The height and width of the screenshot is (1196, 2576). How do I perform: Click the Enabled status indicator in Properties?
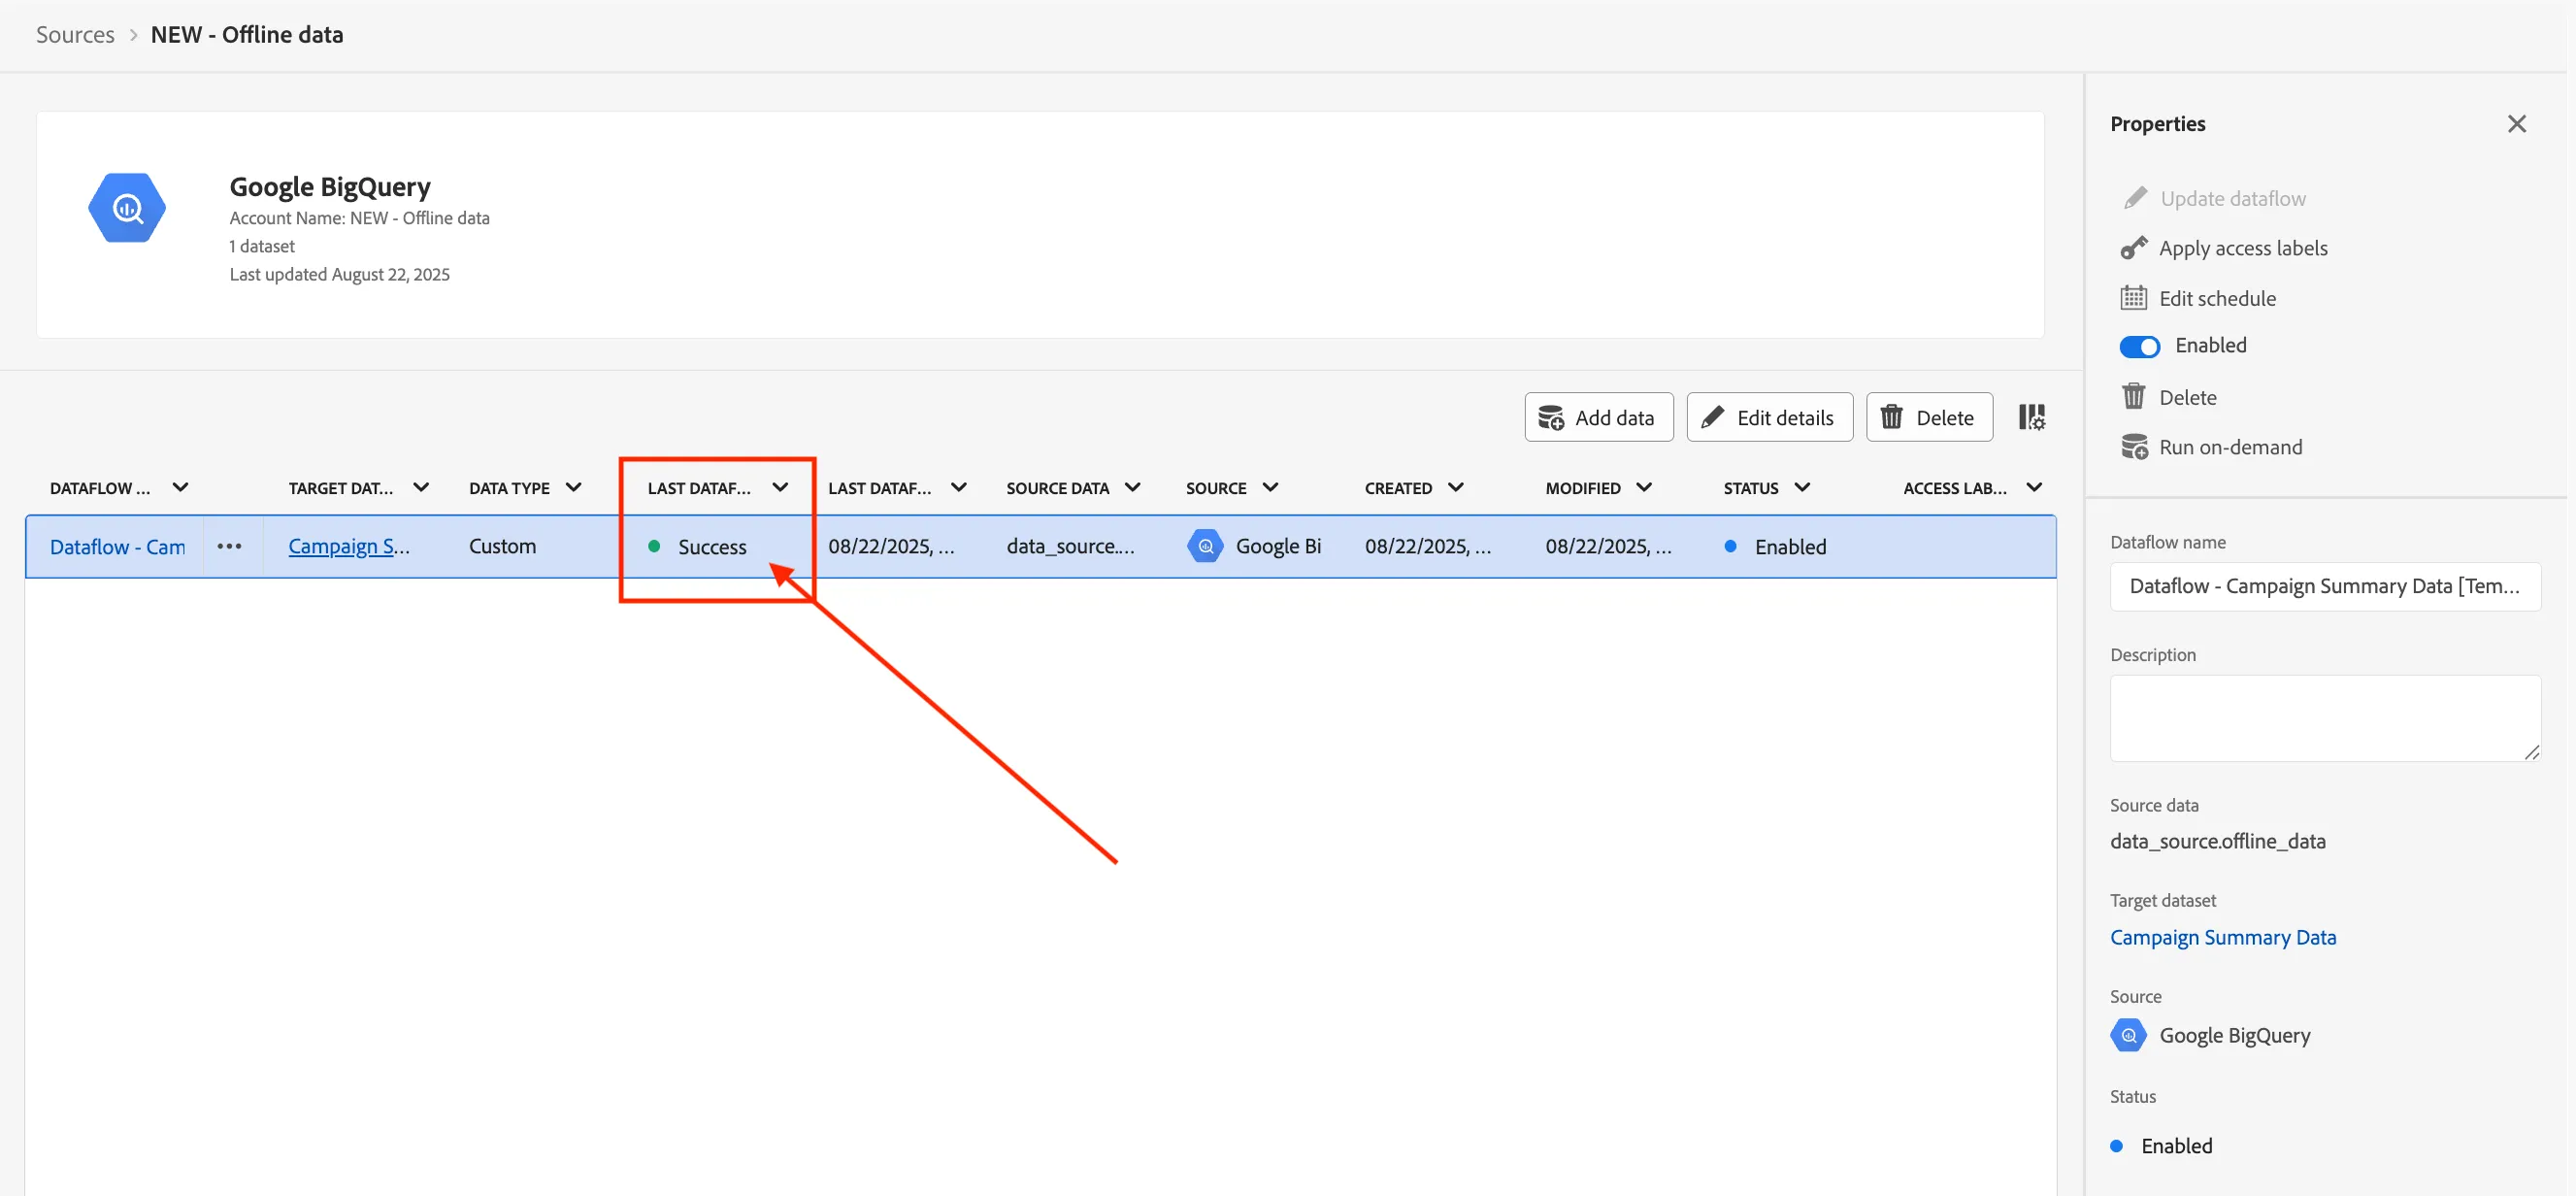2161,1146
